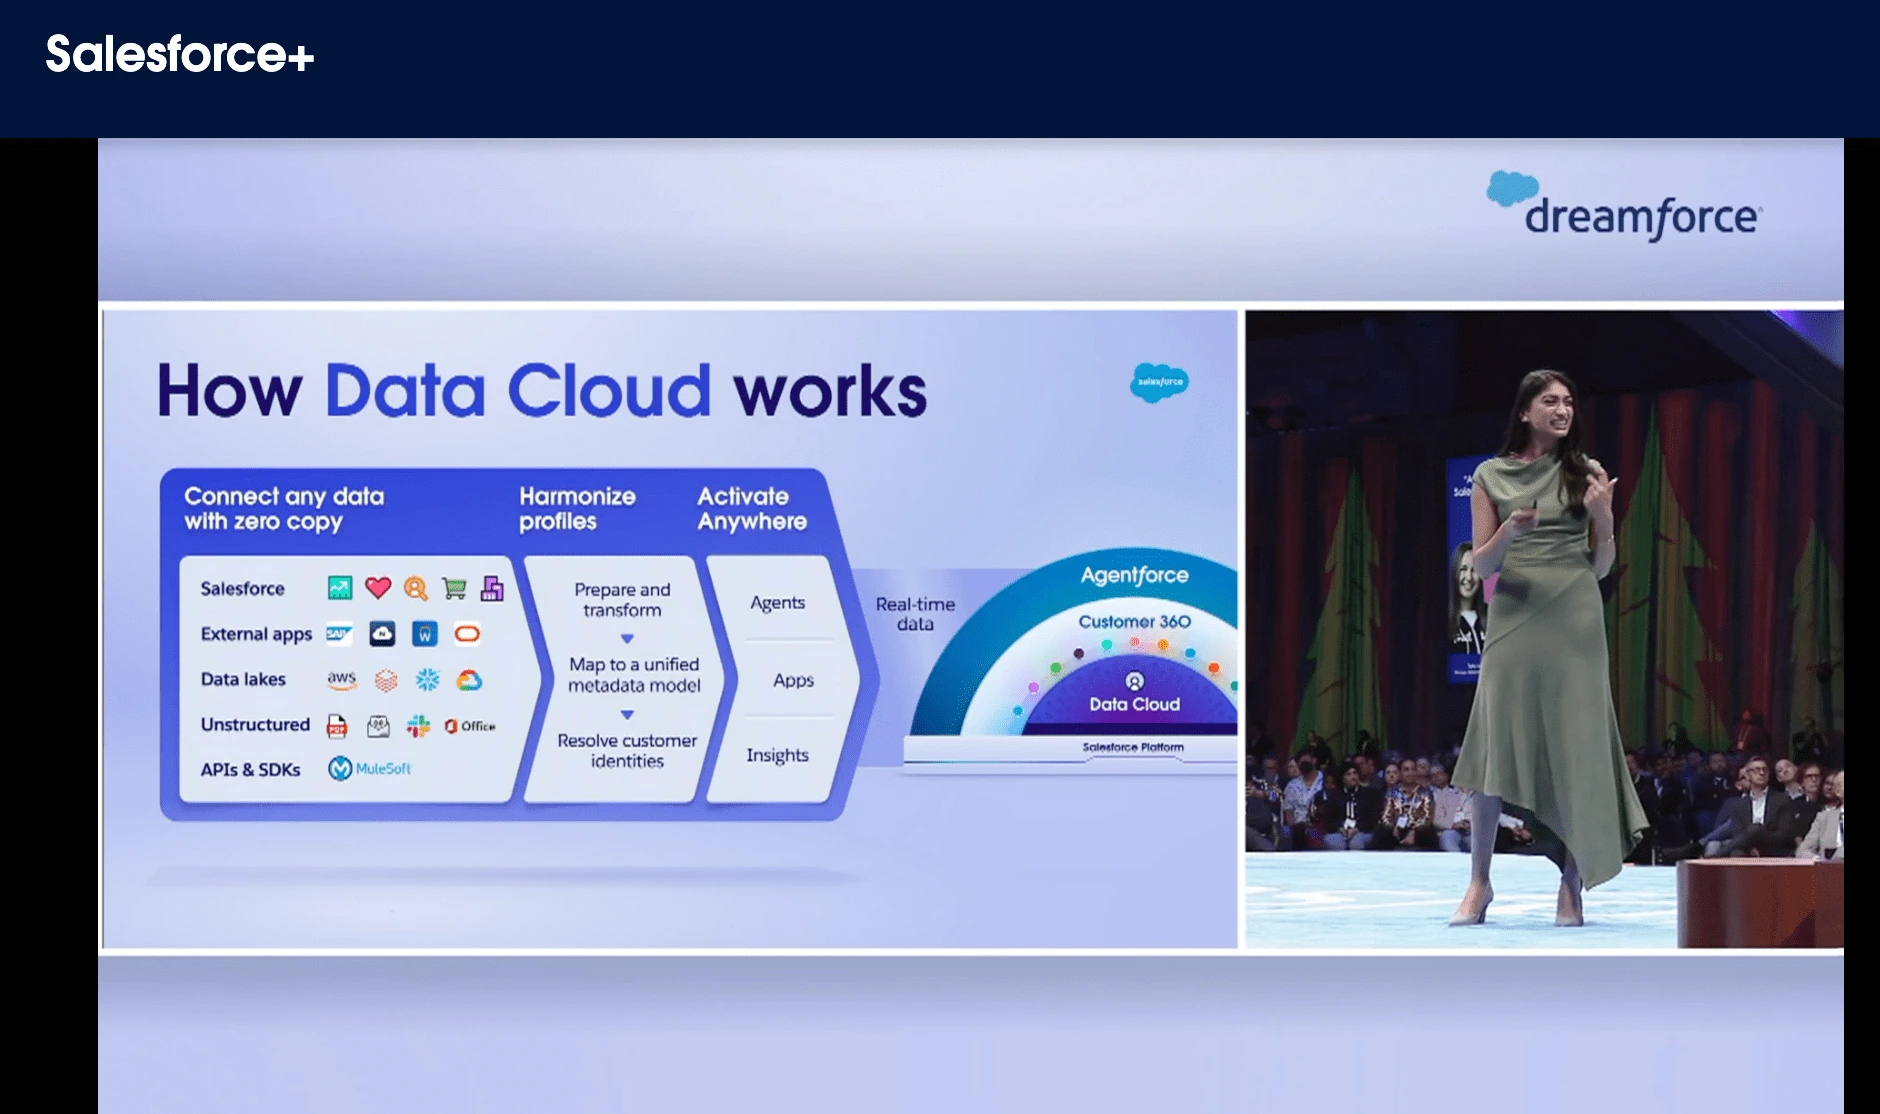Click the arrow above Resolve customer identities

click(x=627, y=715)
